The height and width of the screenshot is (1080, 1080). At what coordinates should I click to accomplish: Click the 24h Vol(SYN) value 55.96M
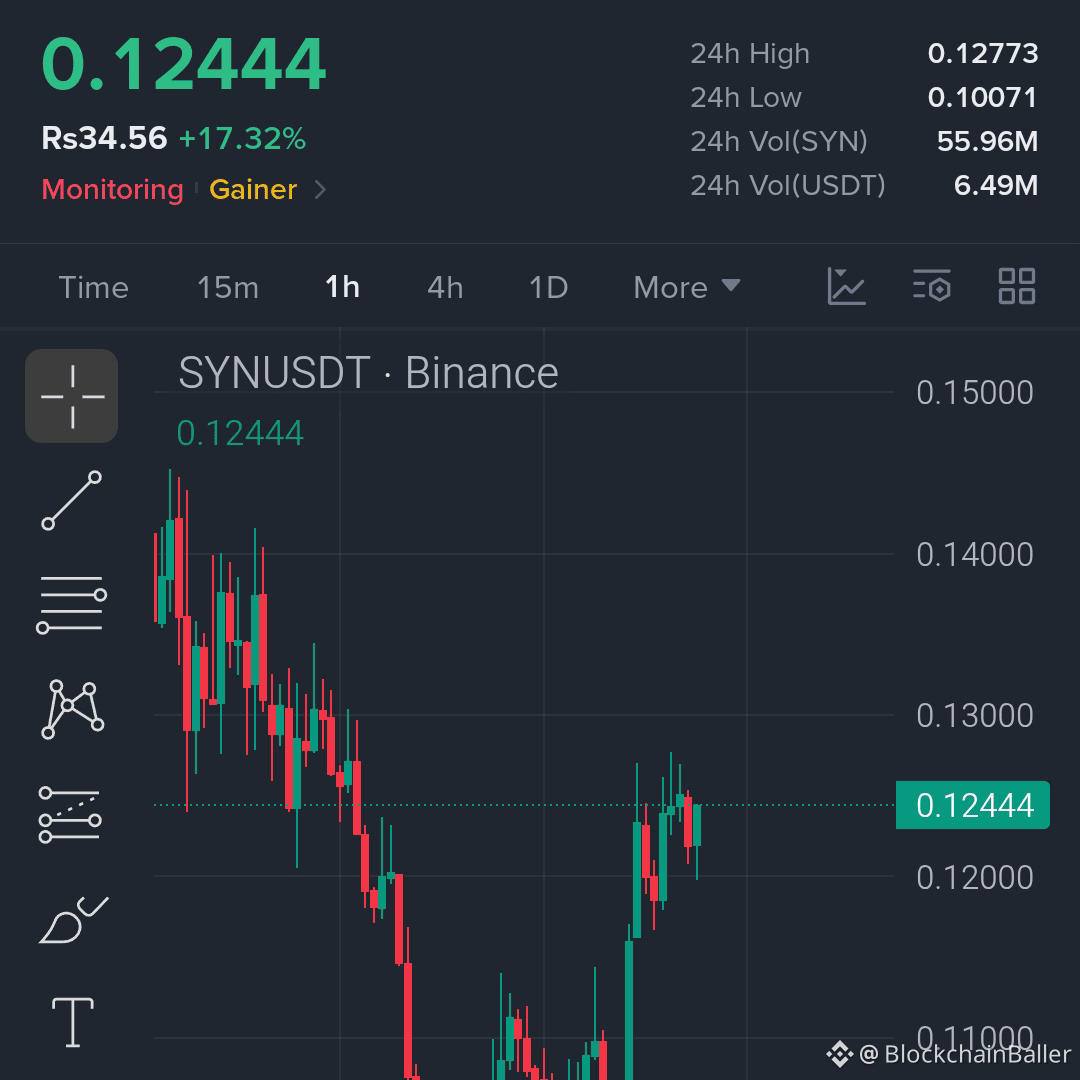click(x=987, y=141)
